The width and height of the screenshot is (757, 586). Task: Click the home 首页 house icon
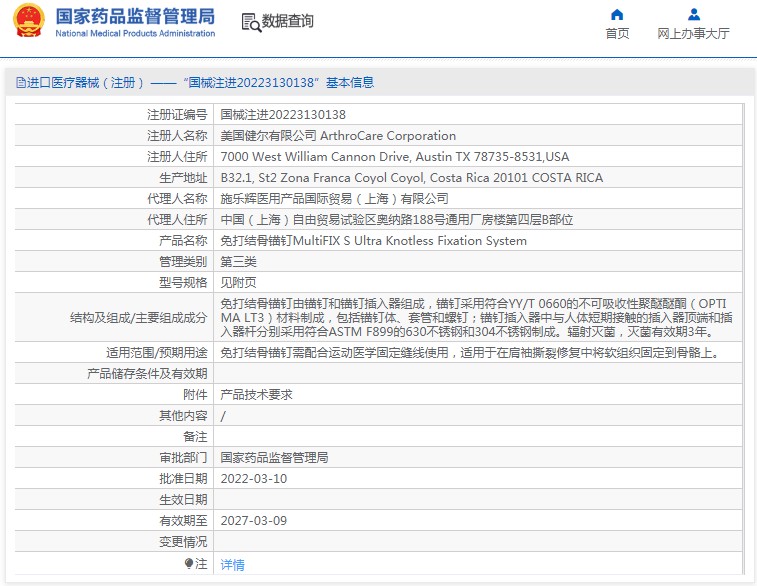617,14
